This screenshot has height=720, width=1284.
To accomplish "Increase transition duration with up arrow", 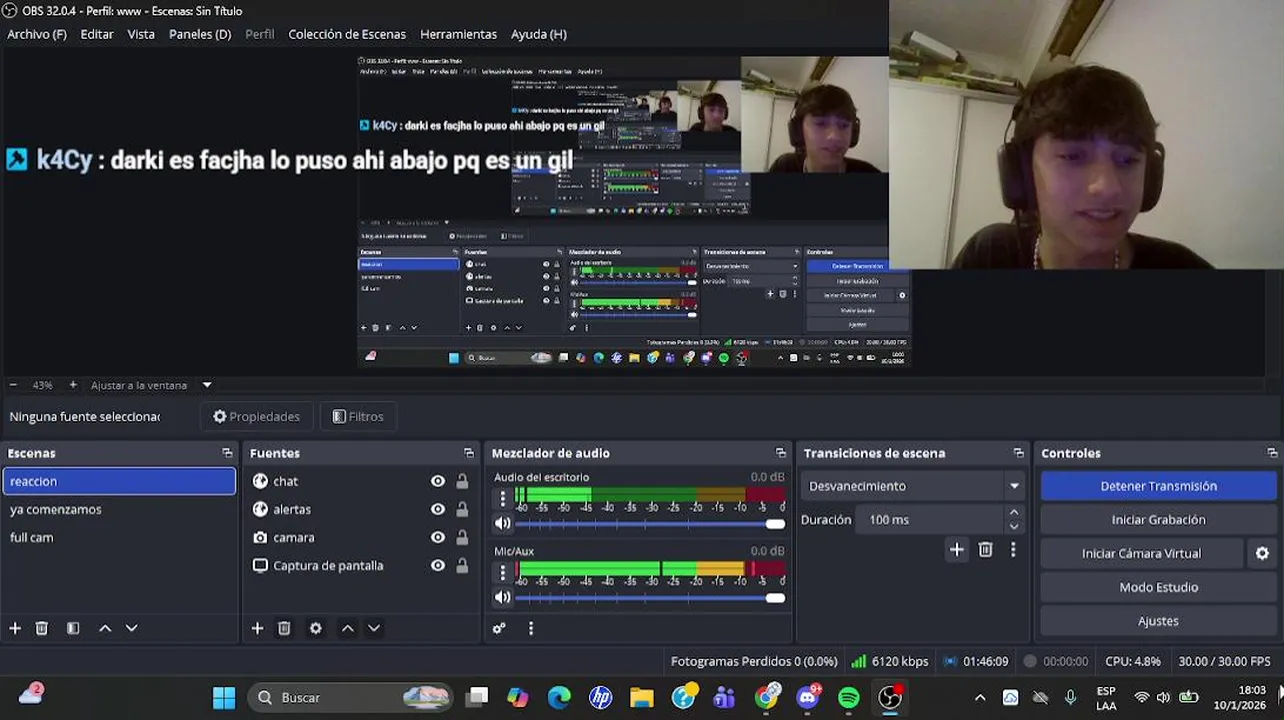I will click(x=1014, y=513).
